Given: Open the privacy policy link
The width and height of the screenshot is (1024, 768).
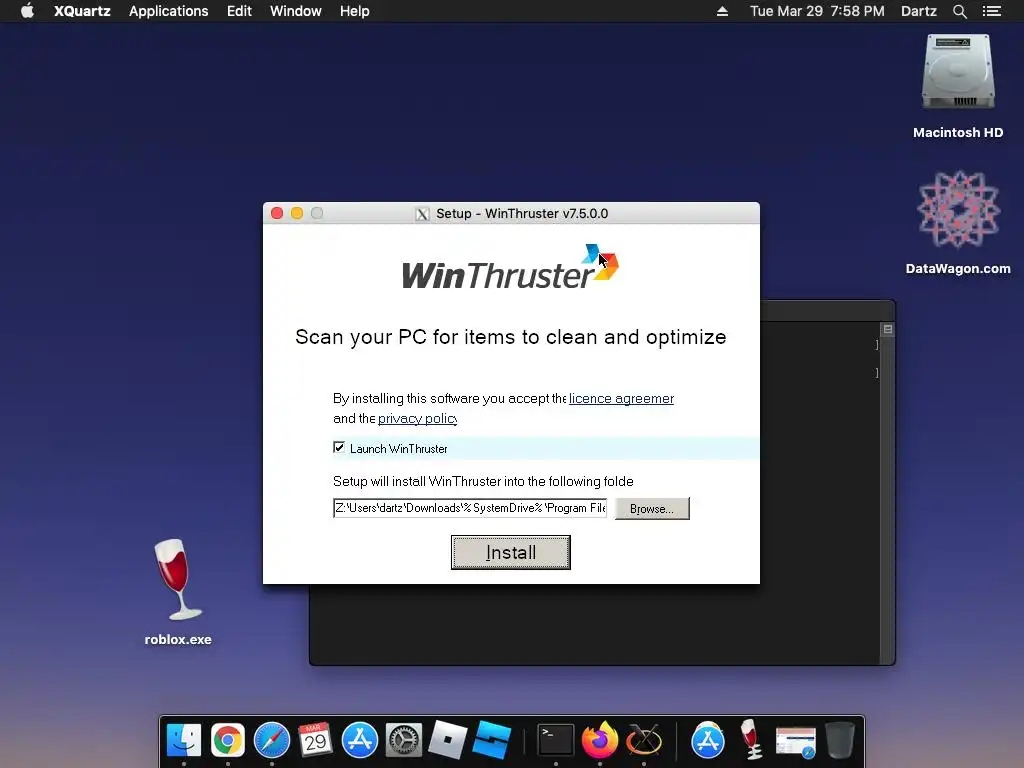Looking at the screenshot, I should [x=417, y=419].
